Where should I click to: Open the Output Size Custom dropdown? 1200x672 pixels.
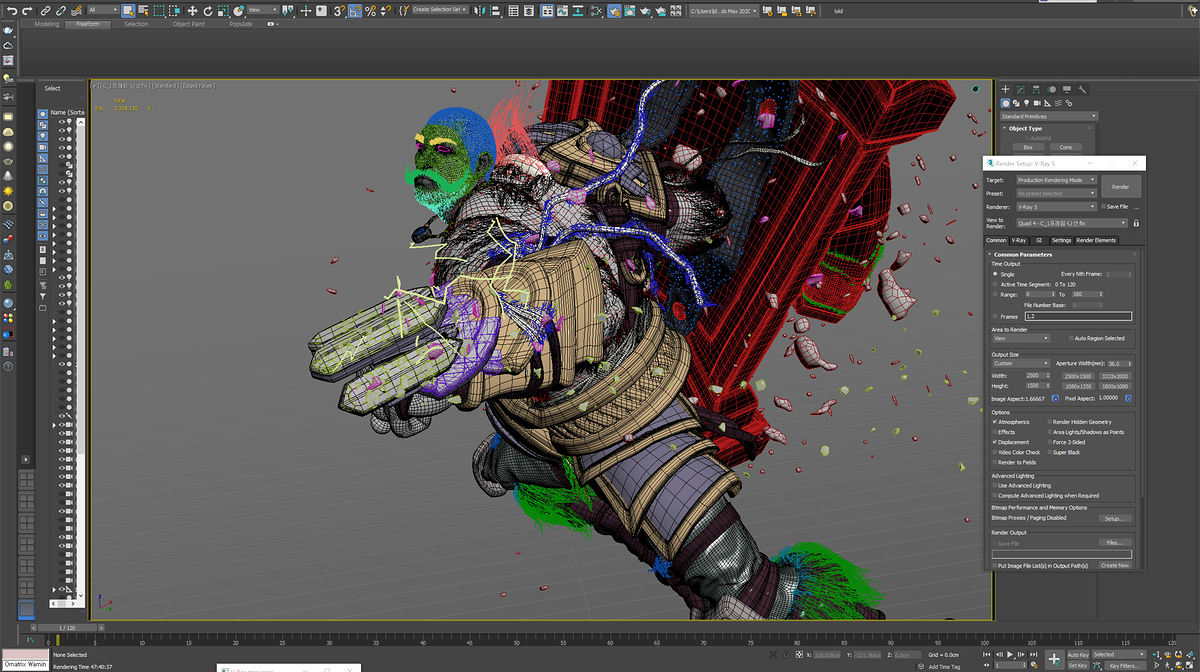pos(1020,363)
